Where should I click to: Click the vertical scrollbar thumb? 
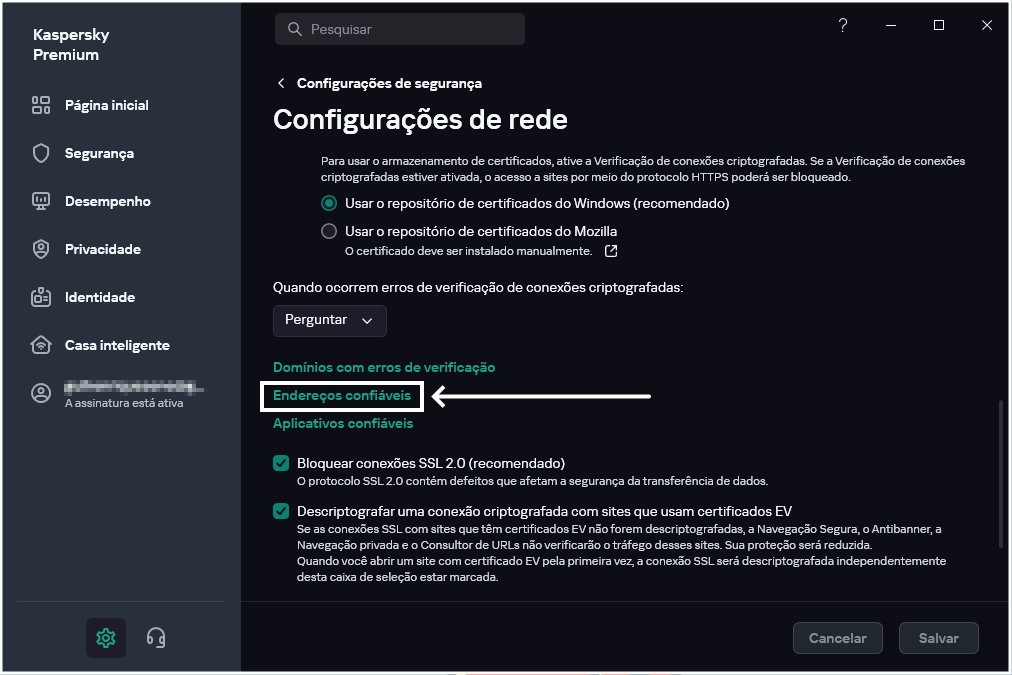[x=1001, y=473]
